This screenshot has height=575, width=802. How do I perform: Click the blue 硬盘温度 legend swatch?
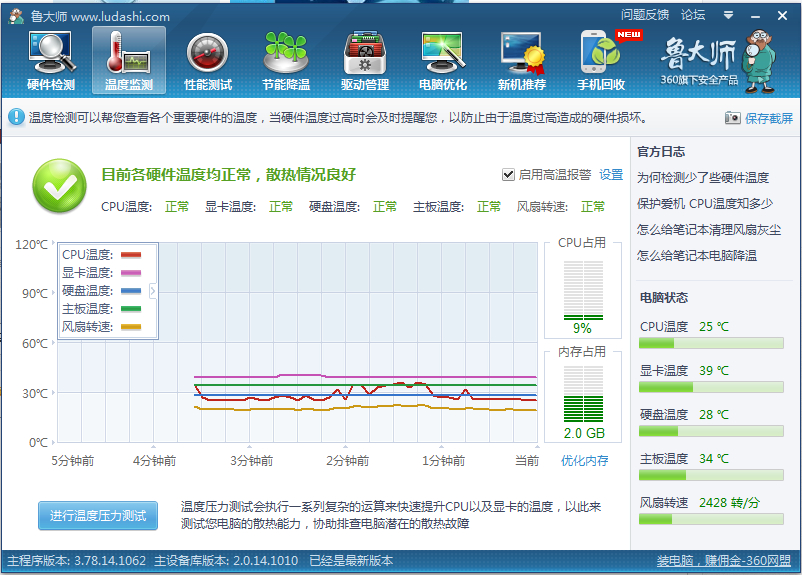pyautogui.click(x=131, y=291)
